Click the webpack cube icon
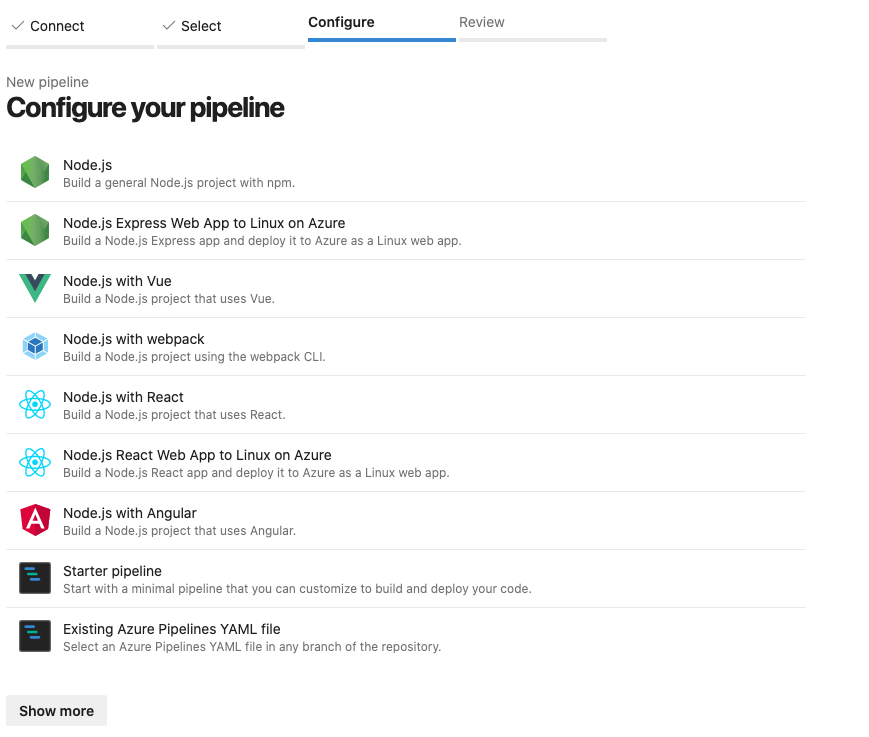869x737 pixels. coord(35,347)
